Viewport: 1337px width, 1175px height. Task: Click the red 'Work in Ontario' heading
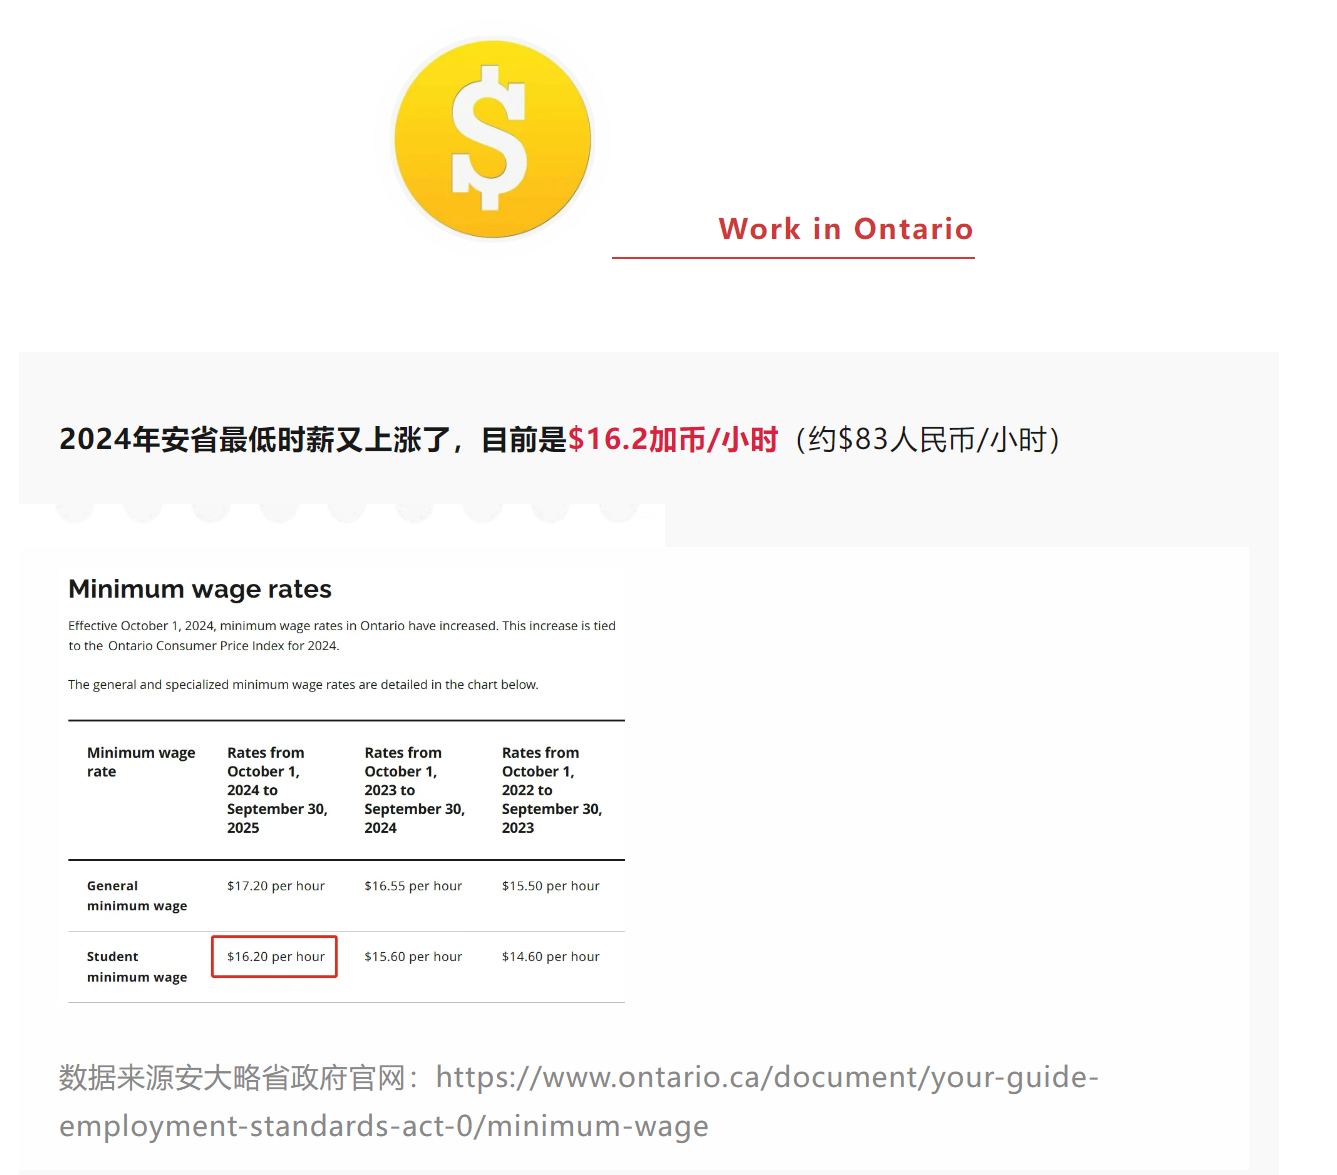pyautogui.click(x=845, y=229)
